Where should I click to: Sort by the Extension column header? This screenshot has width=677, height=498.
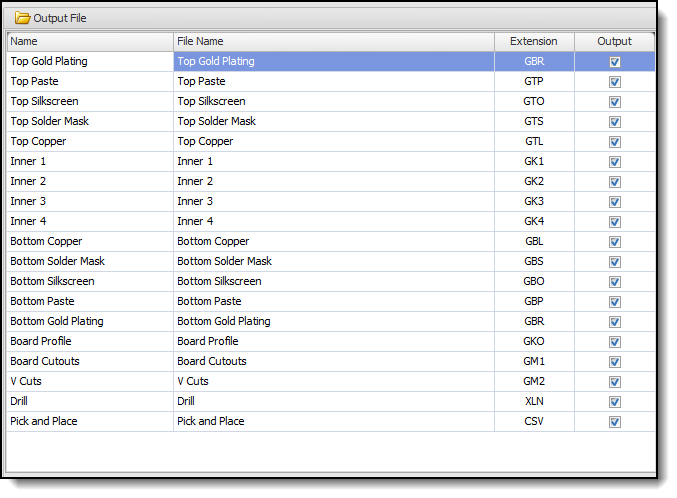(x=534, y=41)
